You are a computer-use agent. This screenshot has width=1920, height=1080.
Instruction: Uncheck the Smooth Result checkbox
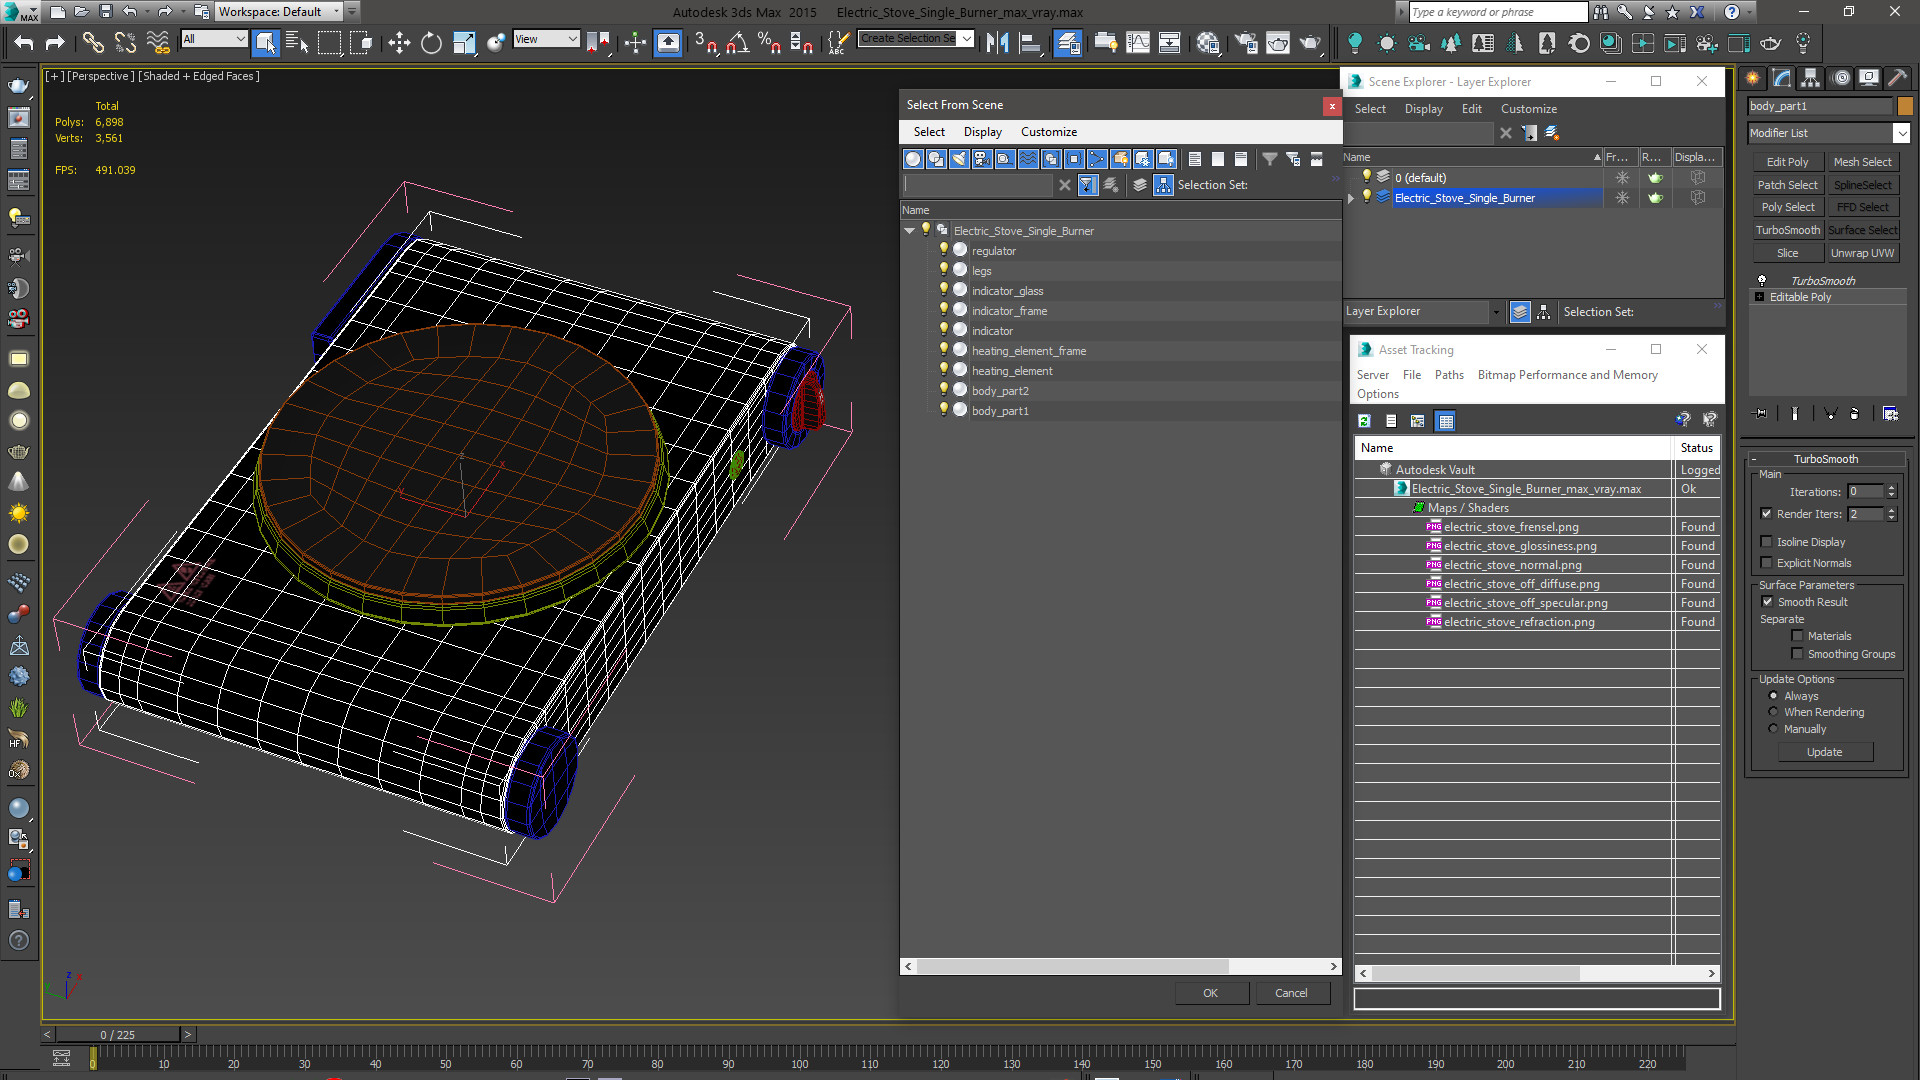tap(1767, 602)
